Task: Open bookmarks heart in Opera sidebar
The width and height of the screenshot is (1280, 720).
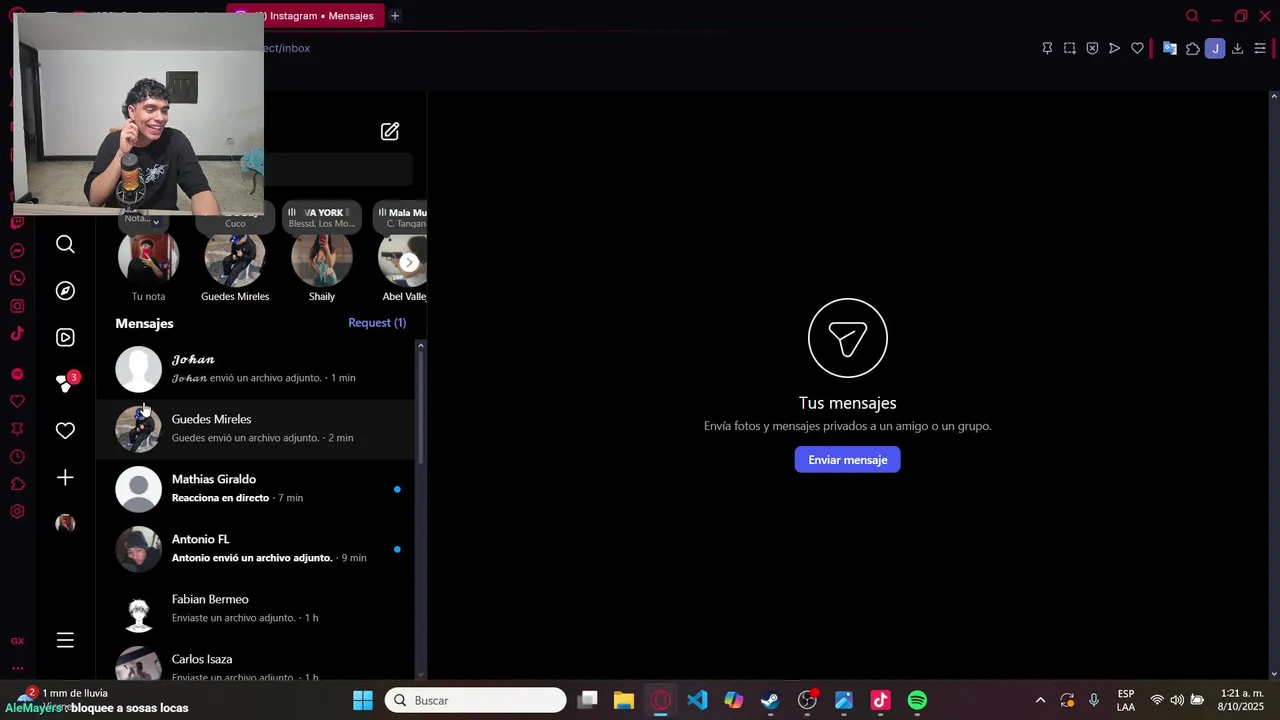Action: 17,401
